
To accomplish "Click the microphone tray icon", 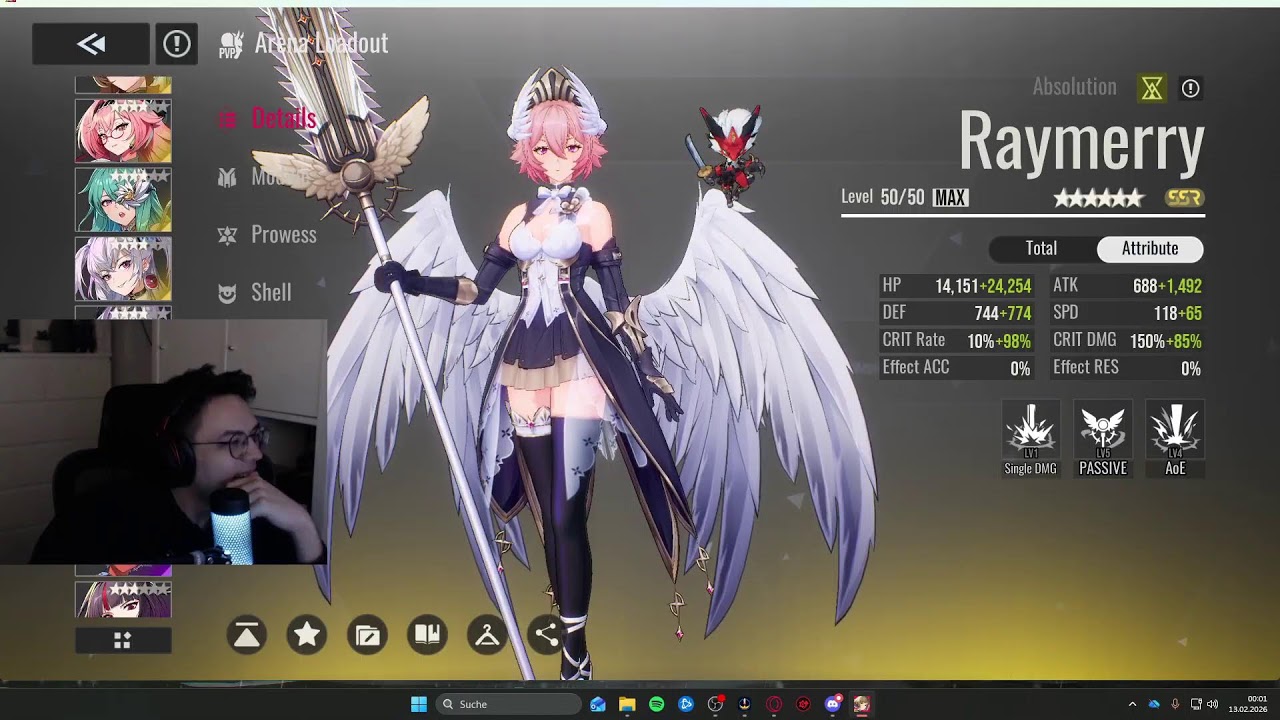I will (1175, 704).
